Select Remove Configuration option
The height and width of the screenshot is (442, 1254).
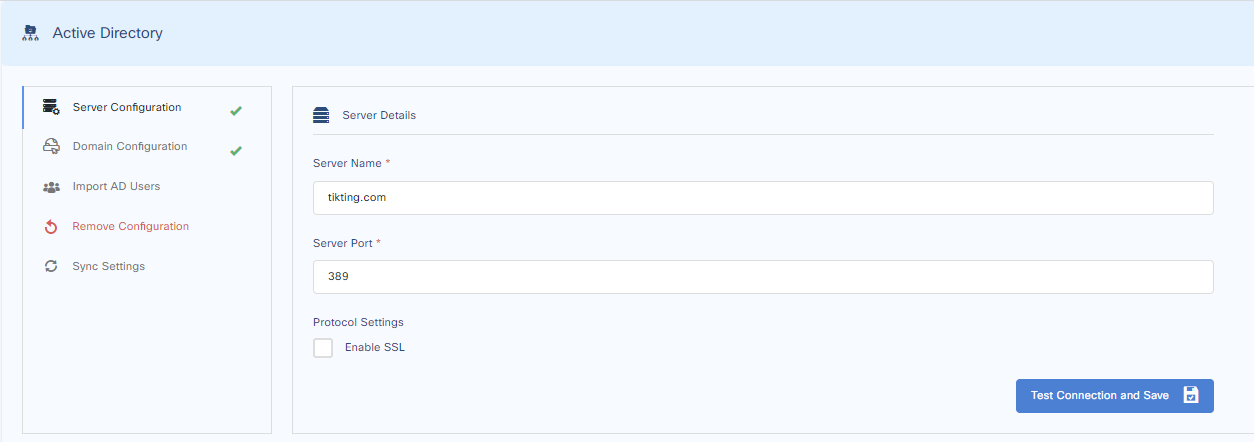[130, 227]
